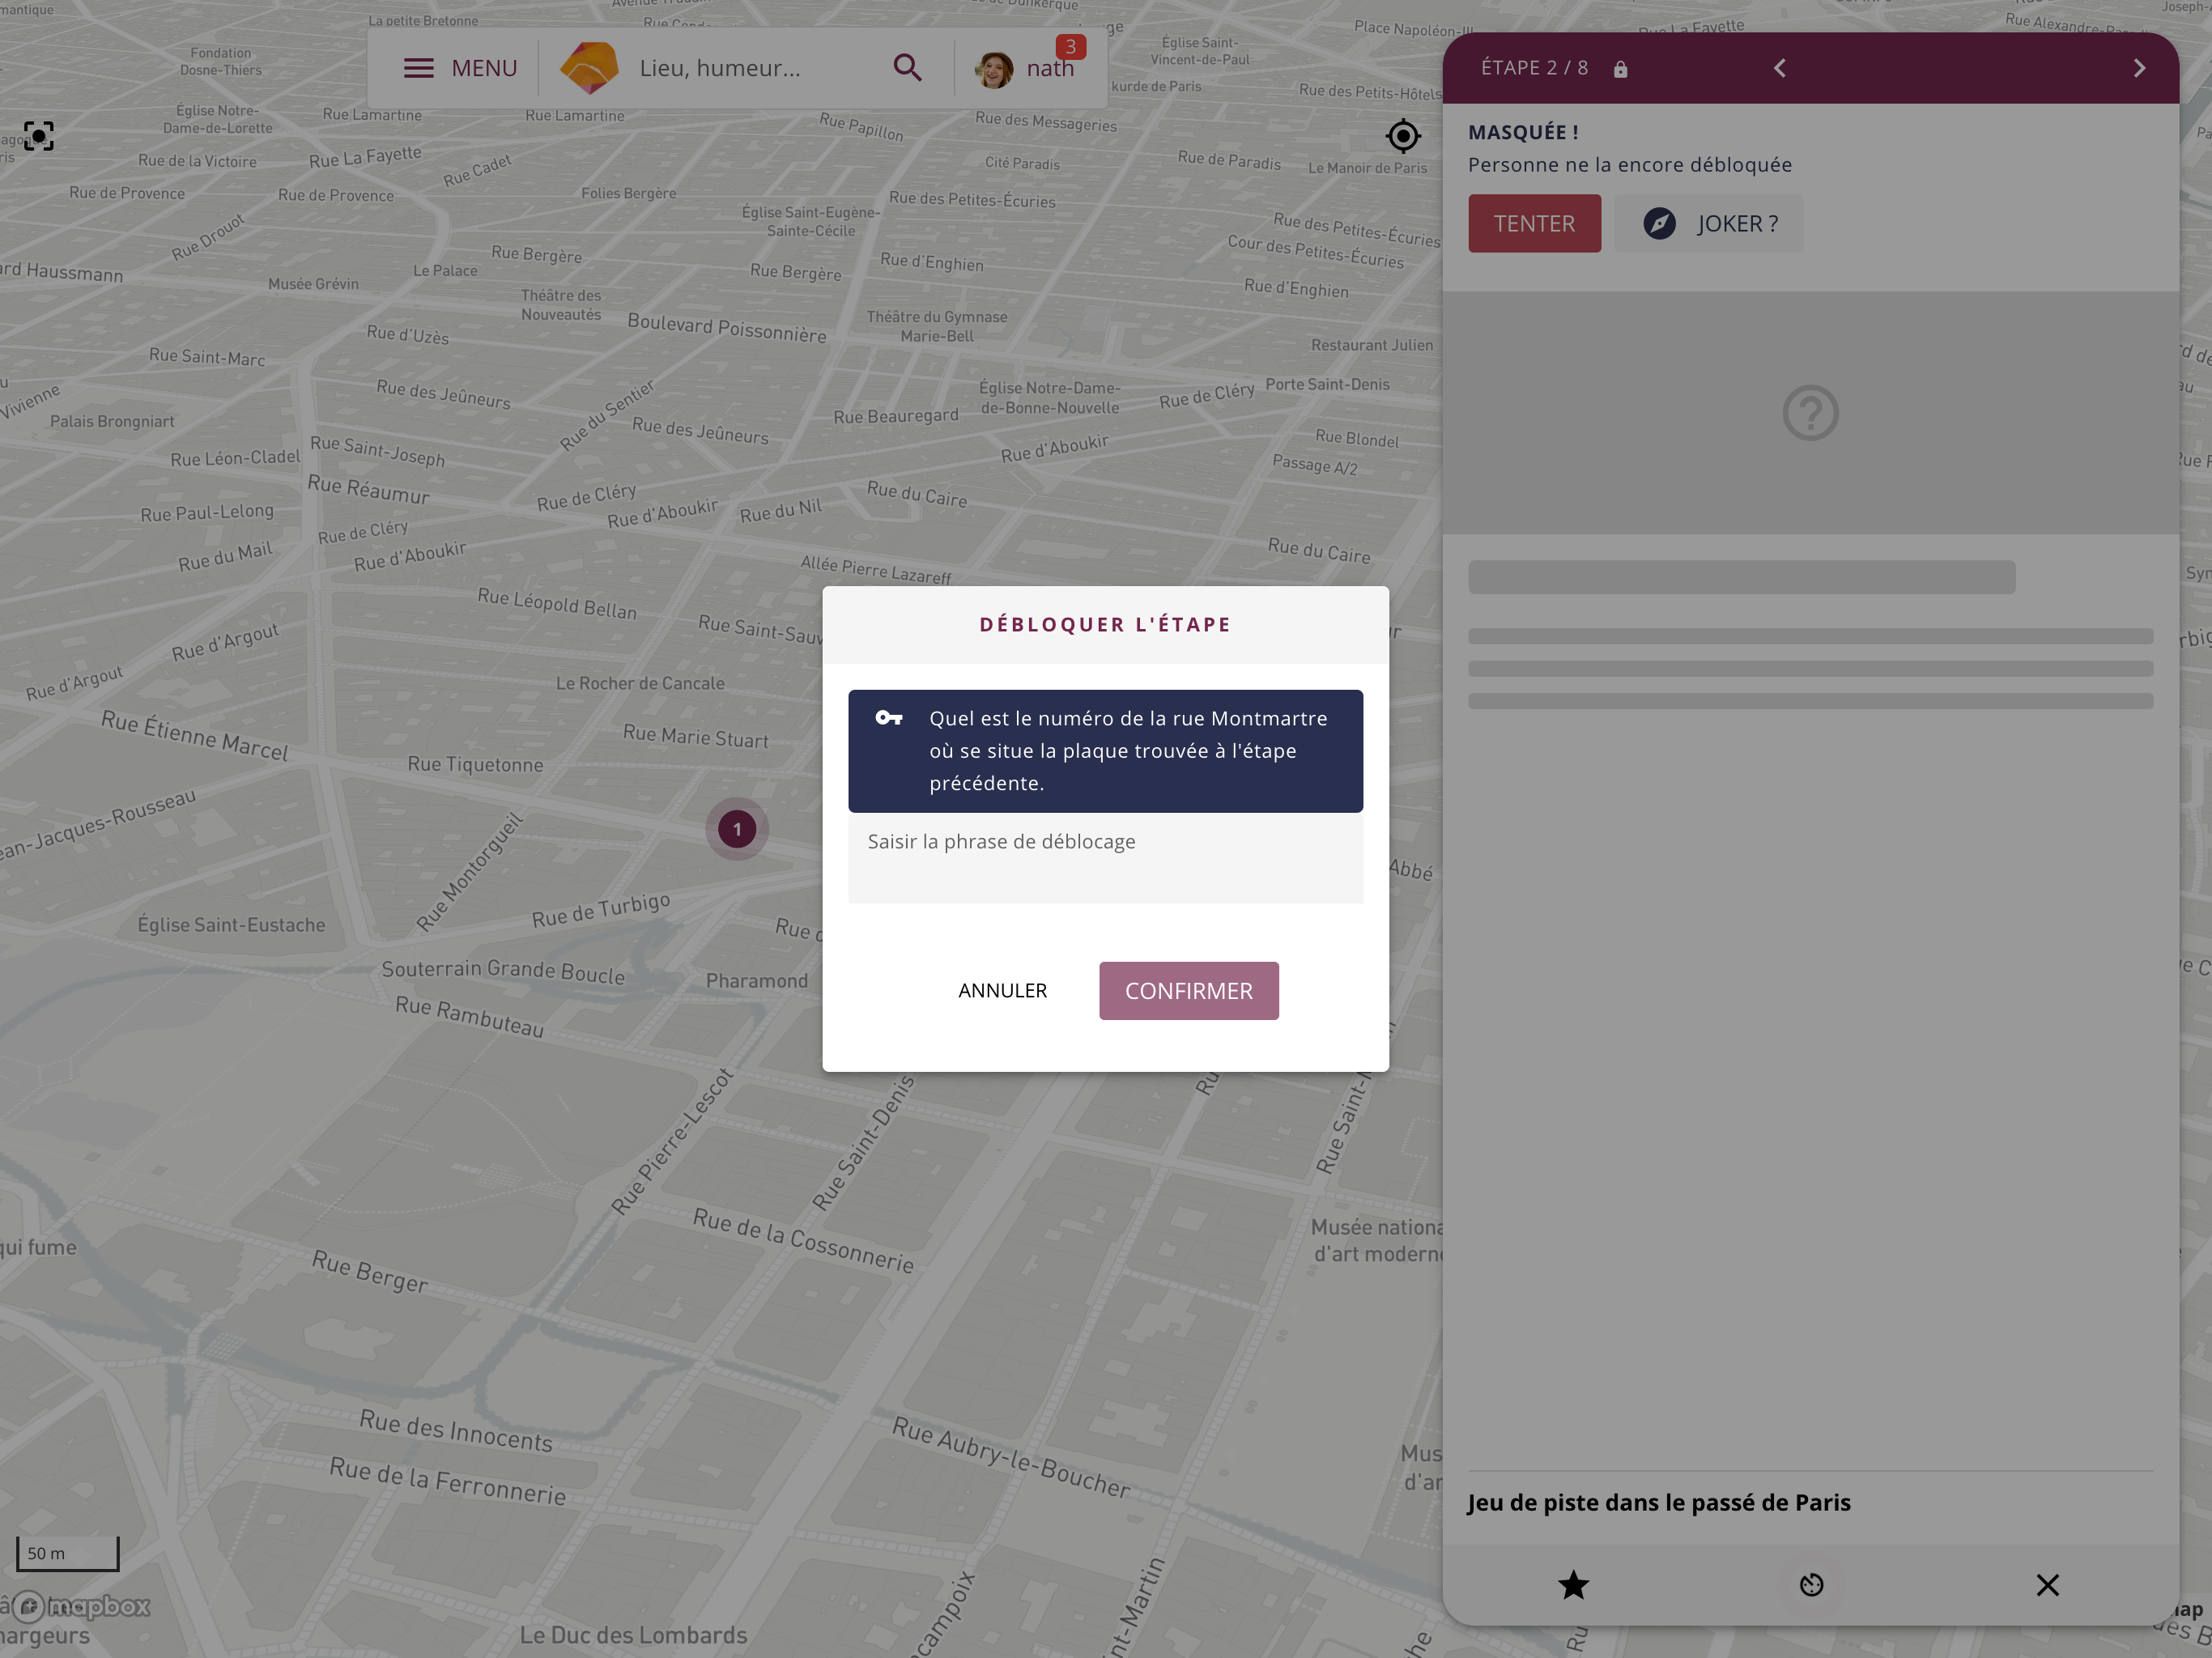Click the 'Le Duc des Lombards' map label

click(x=633, y=1635)
